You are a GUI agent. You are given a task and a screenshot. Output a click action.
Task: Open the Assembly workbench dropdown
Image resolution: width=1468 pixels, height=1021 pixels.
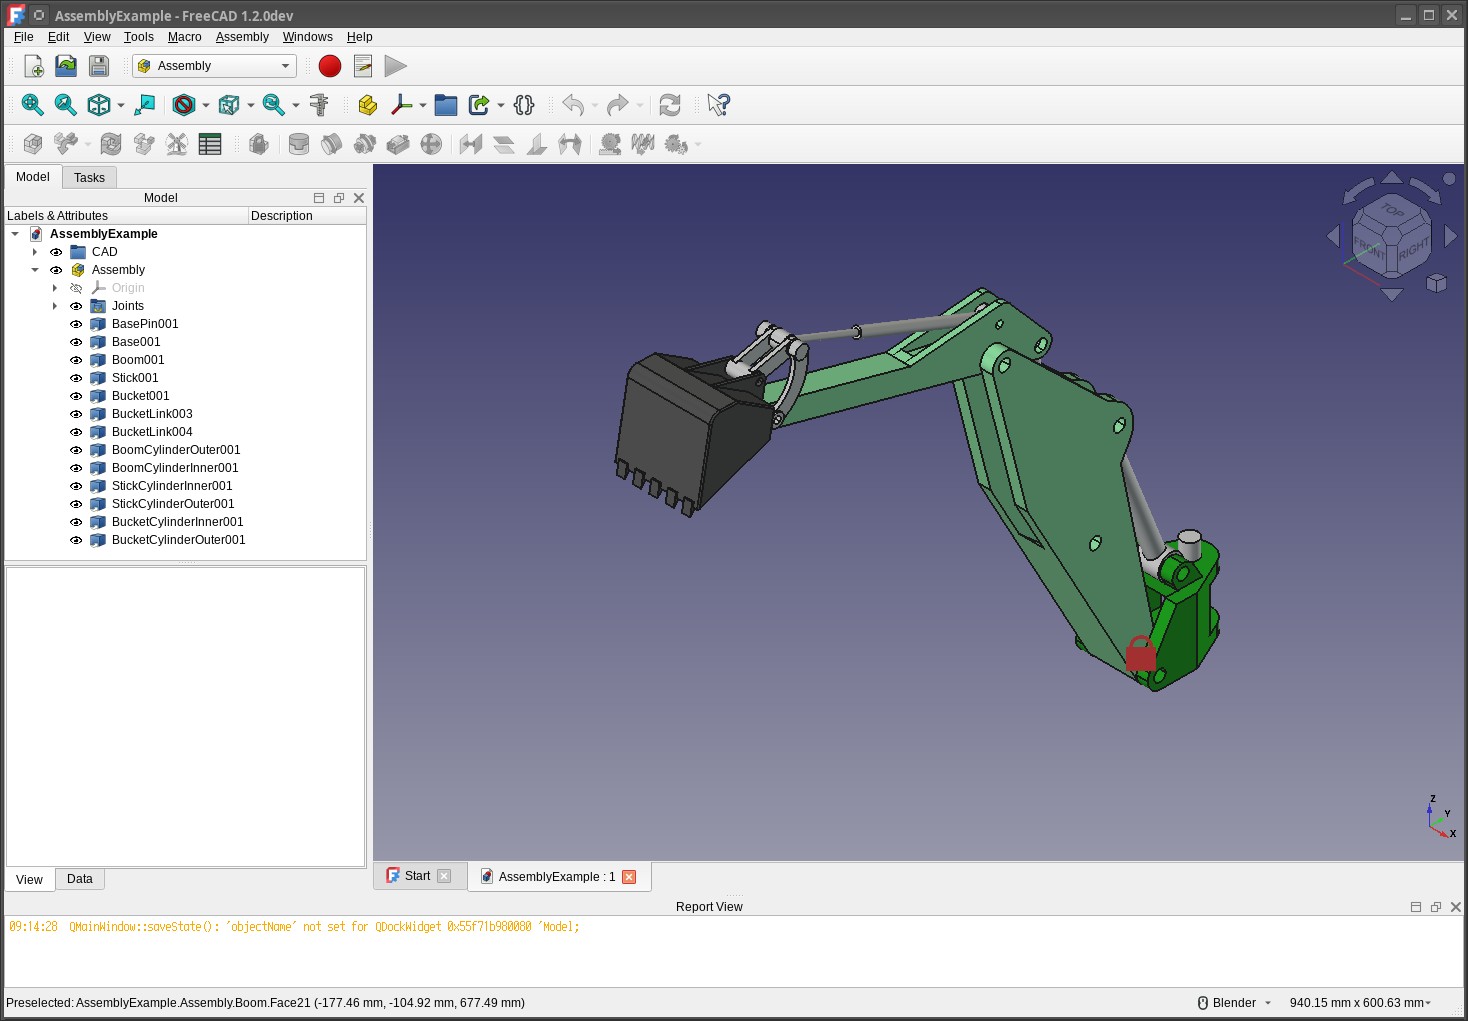215,66
